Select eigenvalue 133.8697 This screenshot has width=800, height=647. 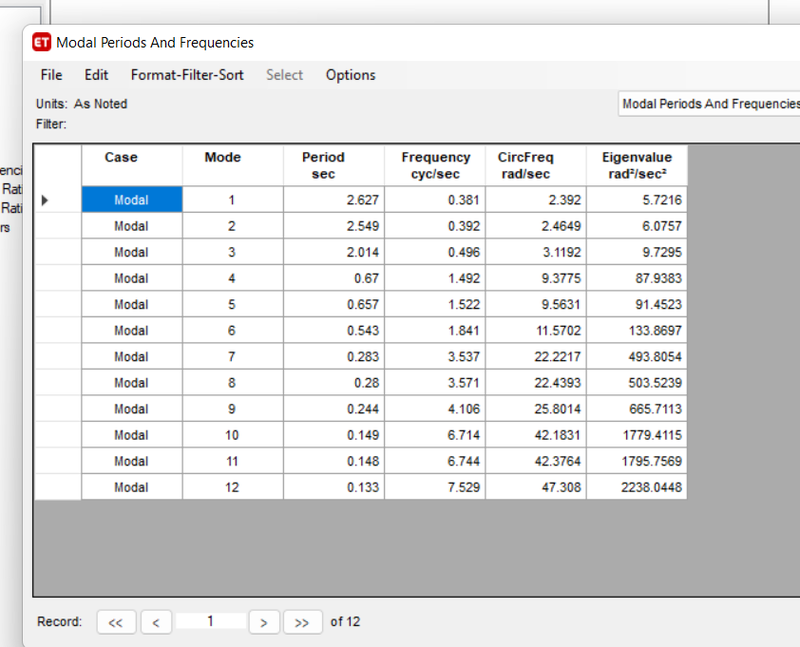637,331
